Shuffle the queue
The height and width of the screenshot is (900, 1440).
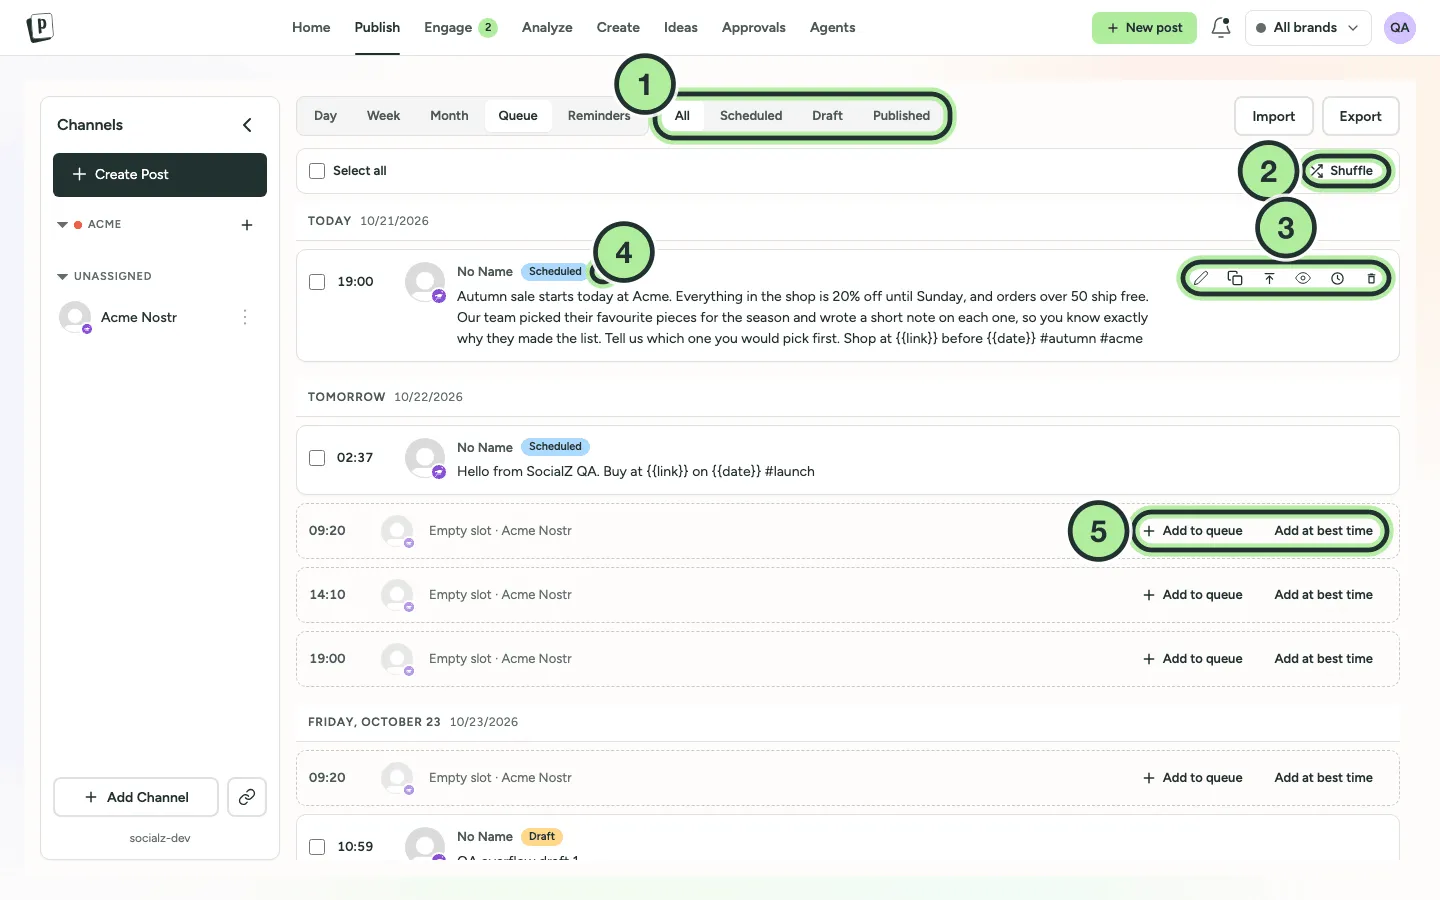(x=1343, y=171)
